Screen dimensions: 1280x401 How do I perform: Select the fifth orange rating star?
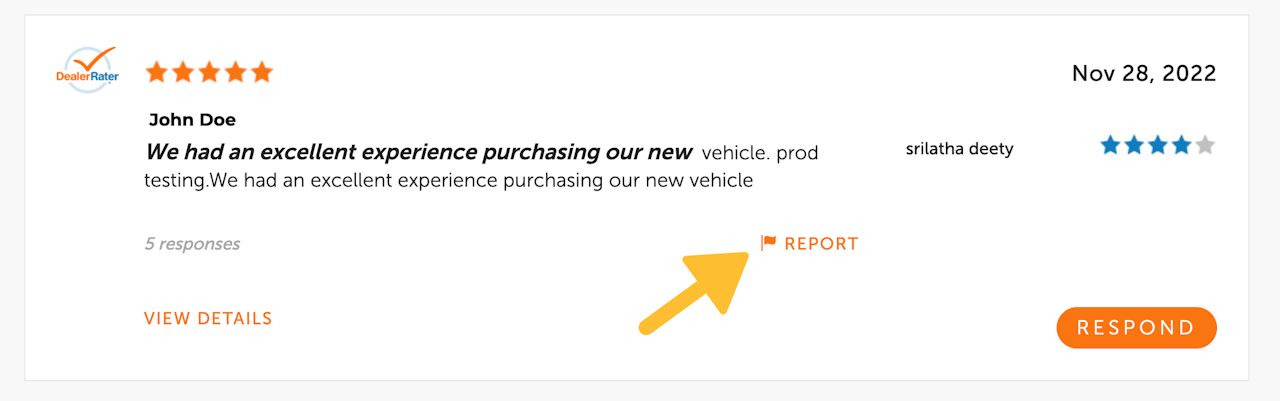coord(262,72)
